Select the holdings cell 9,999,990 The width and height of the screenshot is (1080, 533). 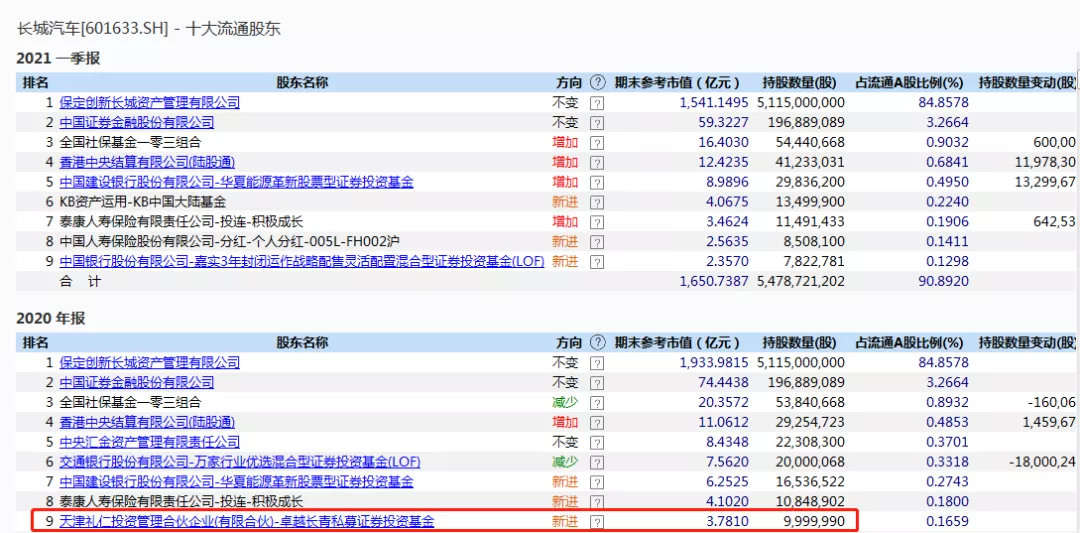pos(813,522)
